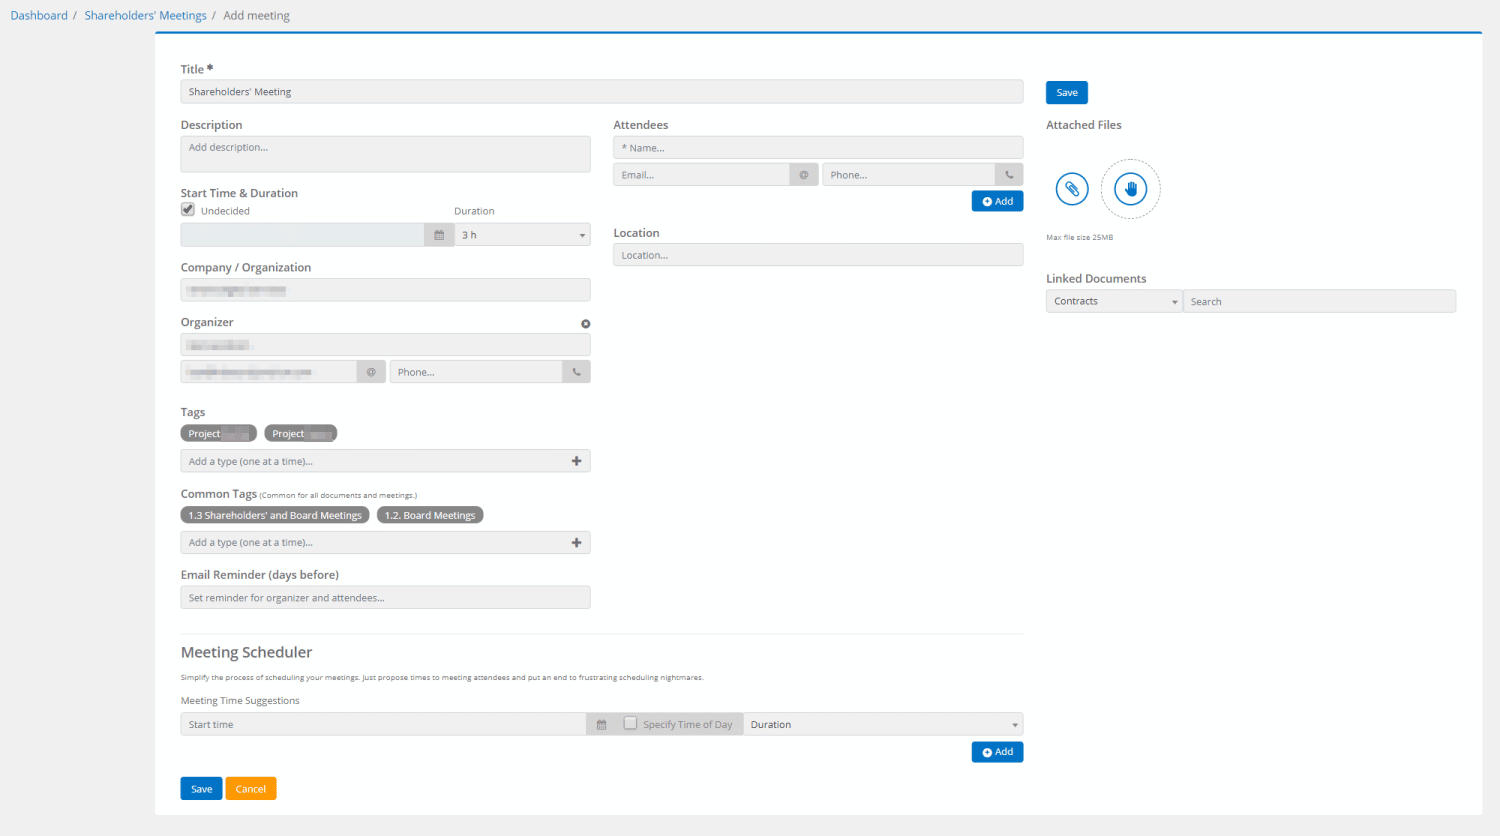
Task: Open the Meeting Scheduler Duration dropdown
Action: (x=883, y=725)
